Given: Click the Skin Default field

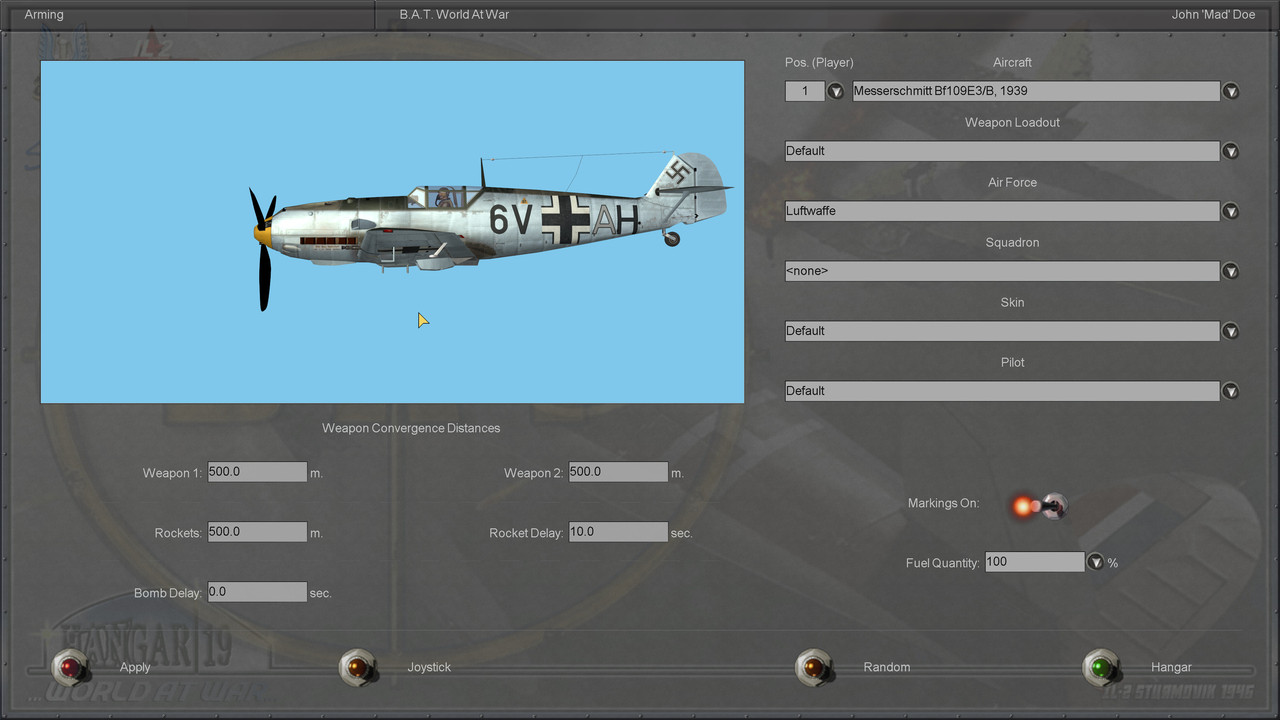Looking at the screenshot, I should [x=1002, y=331].
